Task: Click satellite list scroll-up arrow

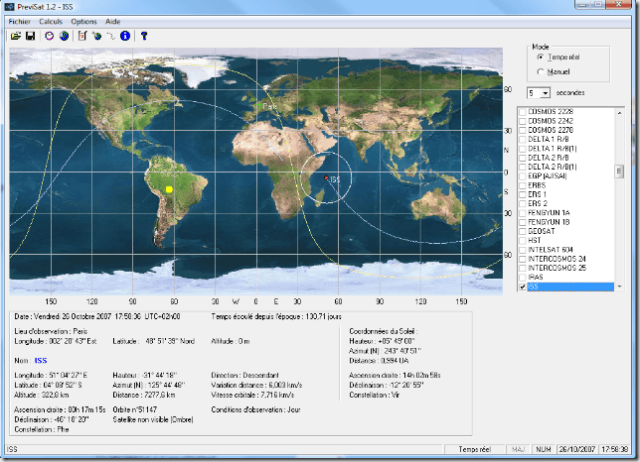Action: 620,111
